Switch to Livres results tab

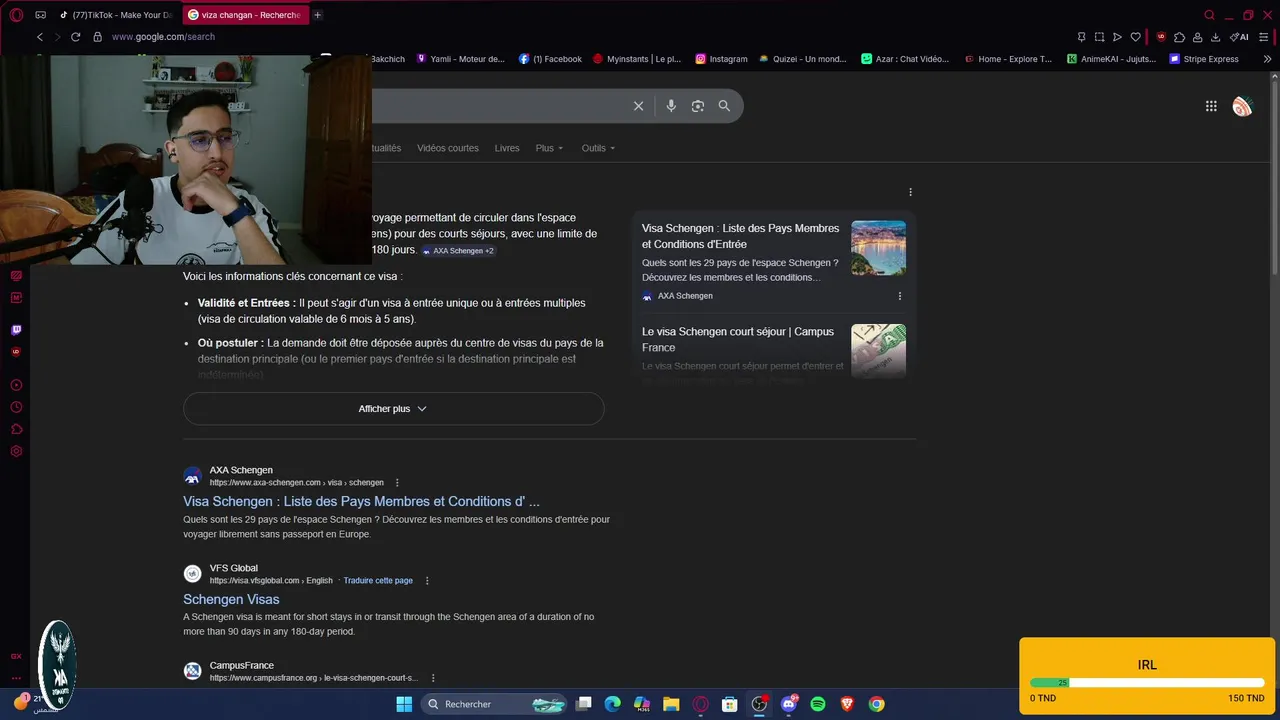507,148
